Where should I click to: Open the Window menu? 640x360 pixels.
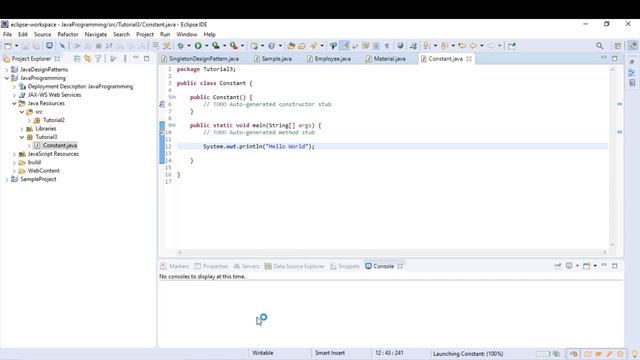pos(187,34)
